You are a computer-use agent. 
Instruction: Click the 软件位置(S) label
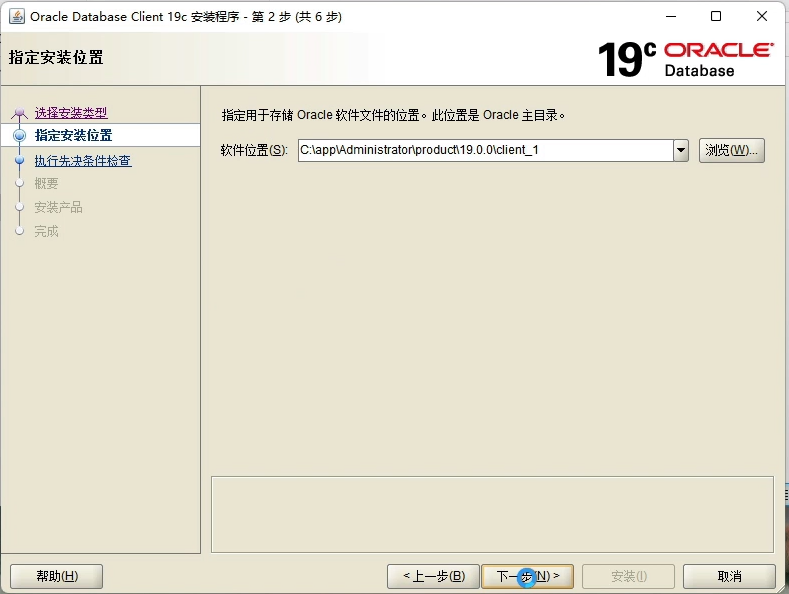(x=254, y=150)
